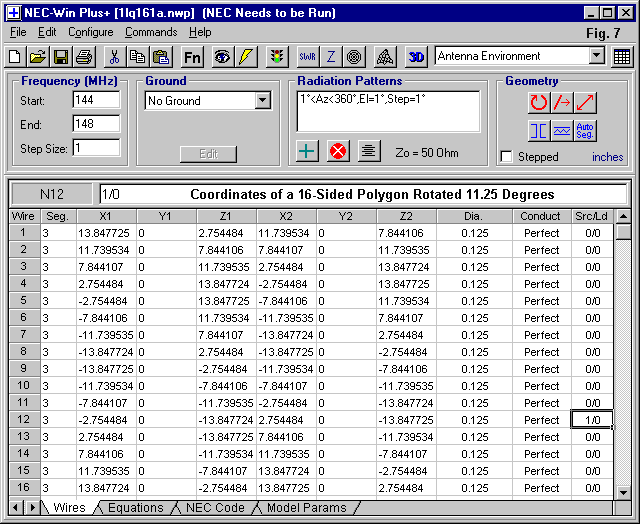This screenshot has height=524, width=640.
Task: Delete radiation pattern with red X icon
Action: pyautogui.click(x=338, y=152)
